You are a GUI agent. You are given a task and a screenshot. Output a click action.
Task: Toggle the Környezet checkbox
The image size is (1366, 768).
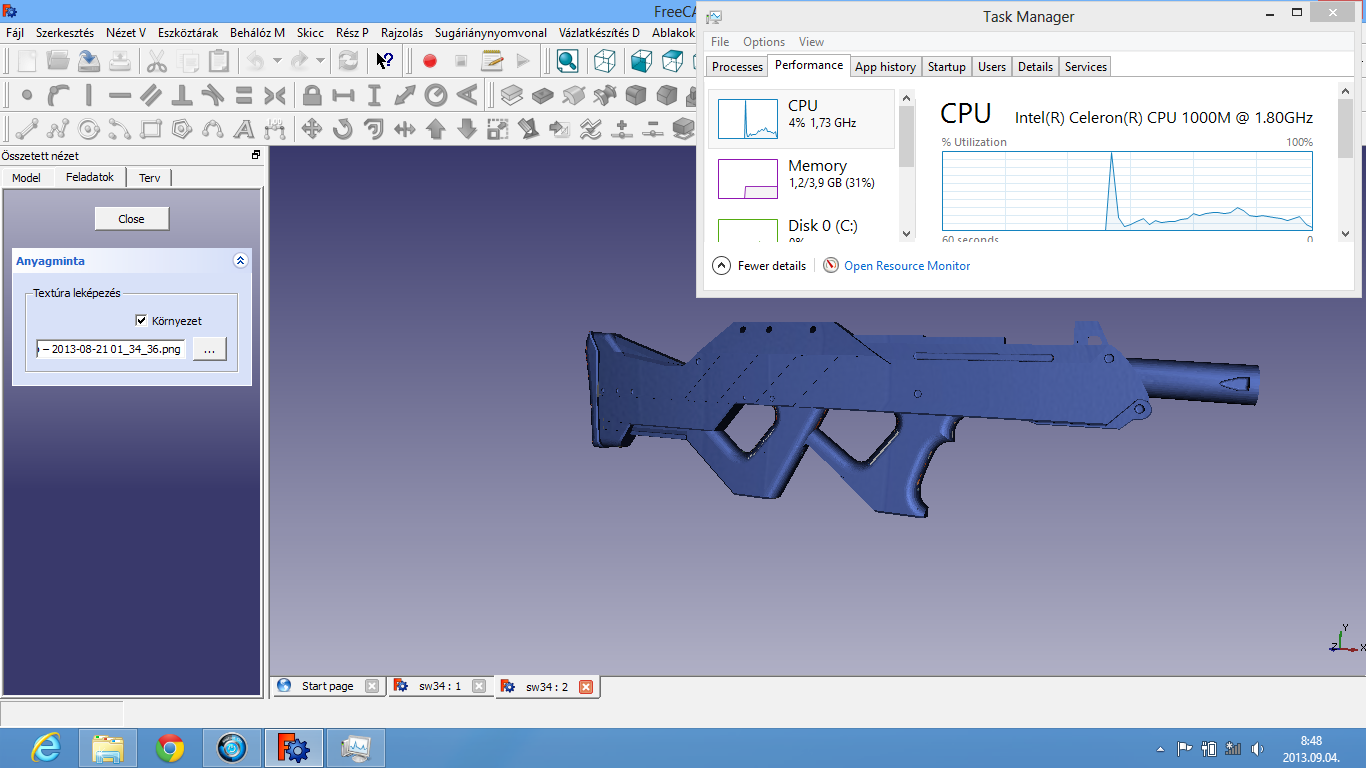pyautogui.click(x=141, y=321)
